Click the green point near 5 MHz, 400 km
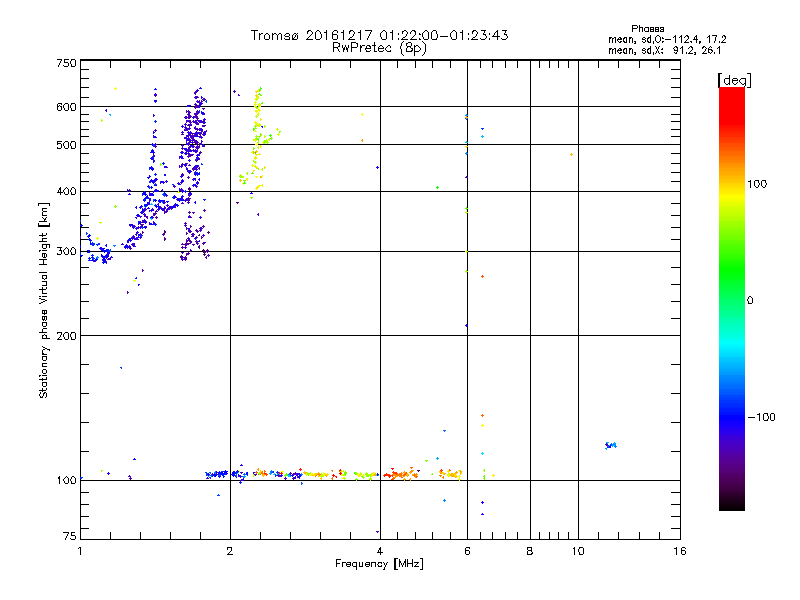800x600 pixels. (437, 188)
